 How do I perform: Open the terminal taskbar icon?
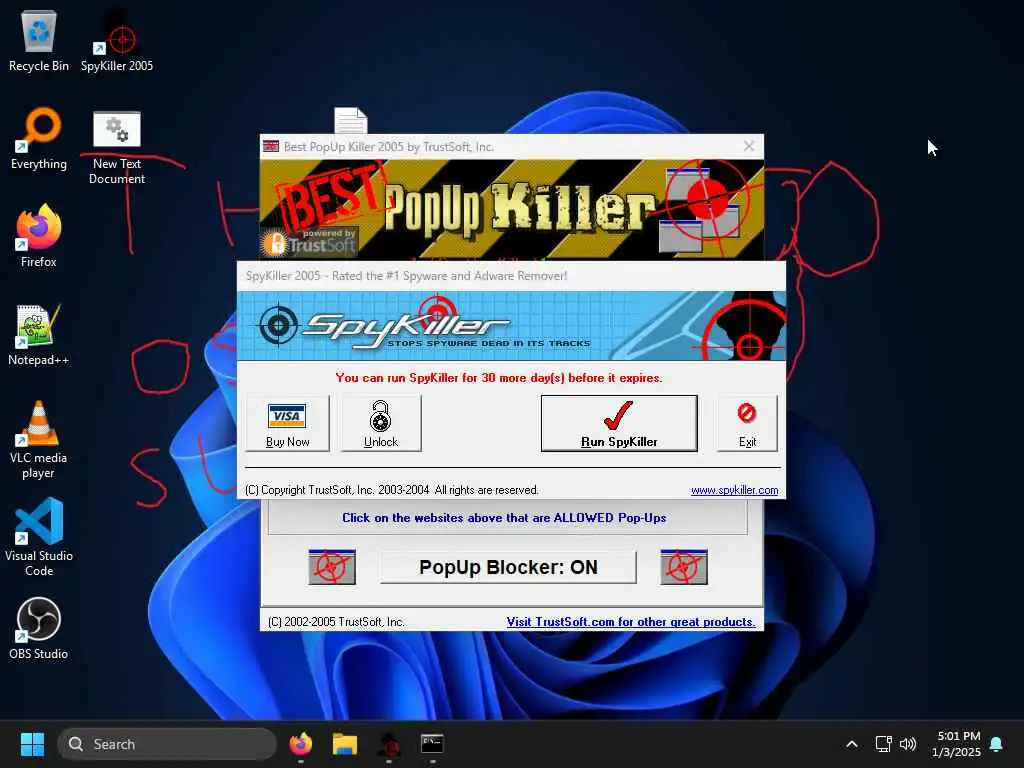[432, 744]
